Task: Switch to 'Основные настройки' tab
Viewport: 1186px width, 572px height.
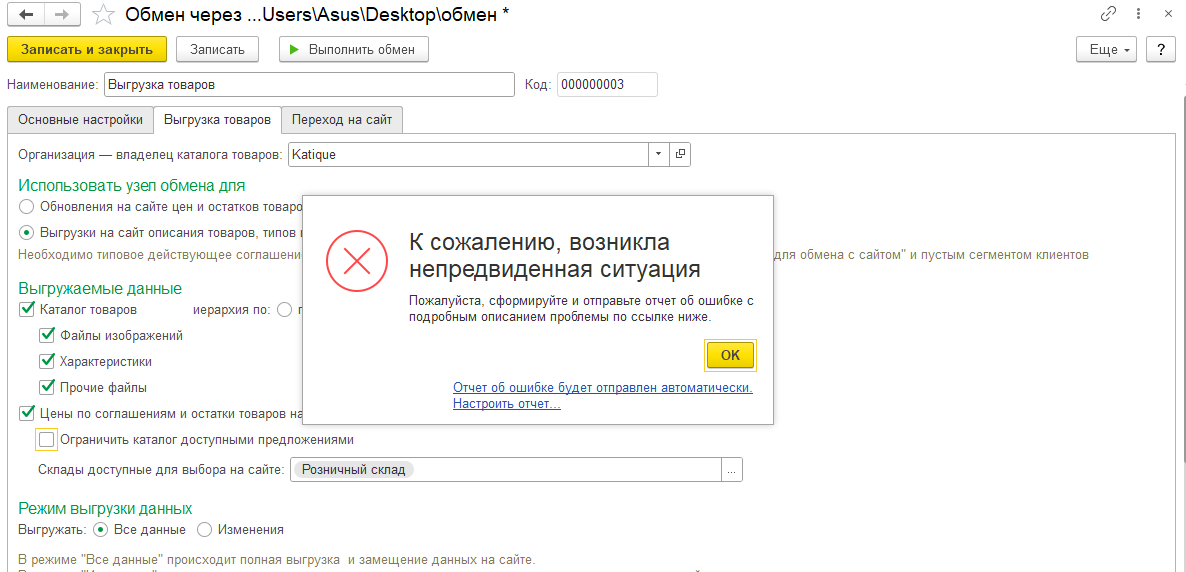Action: [80, 120]
